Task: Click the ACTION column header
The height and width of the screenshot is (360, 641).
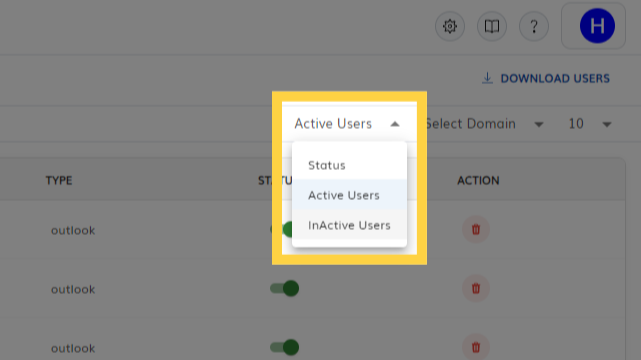Action: click(x=478, y=180)
